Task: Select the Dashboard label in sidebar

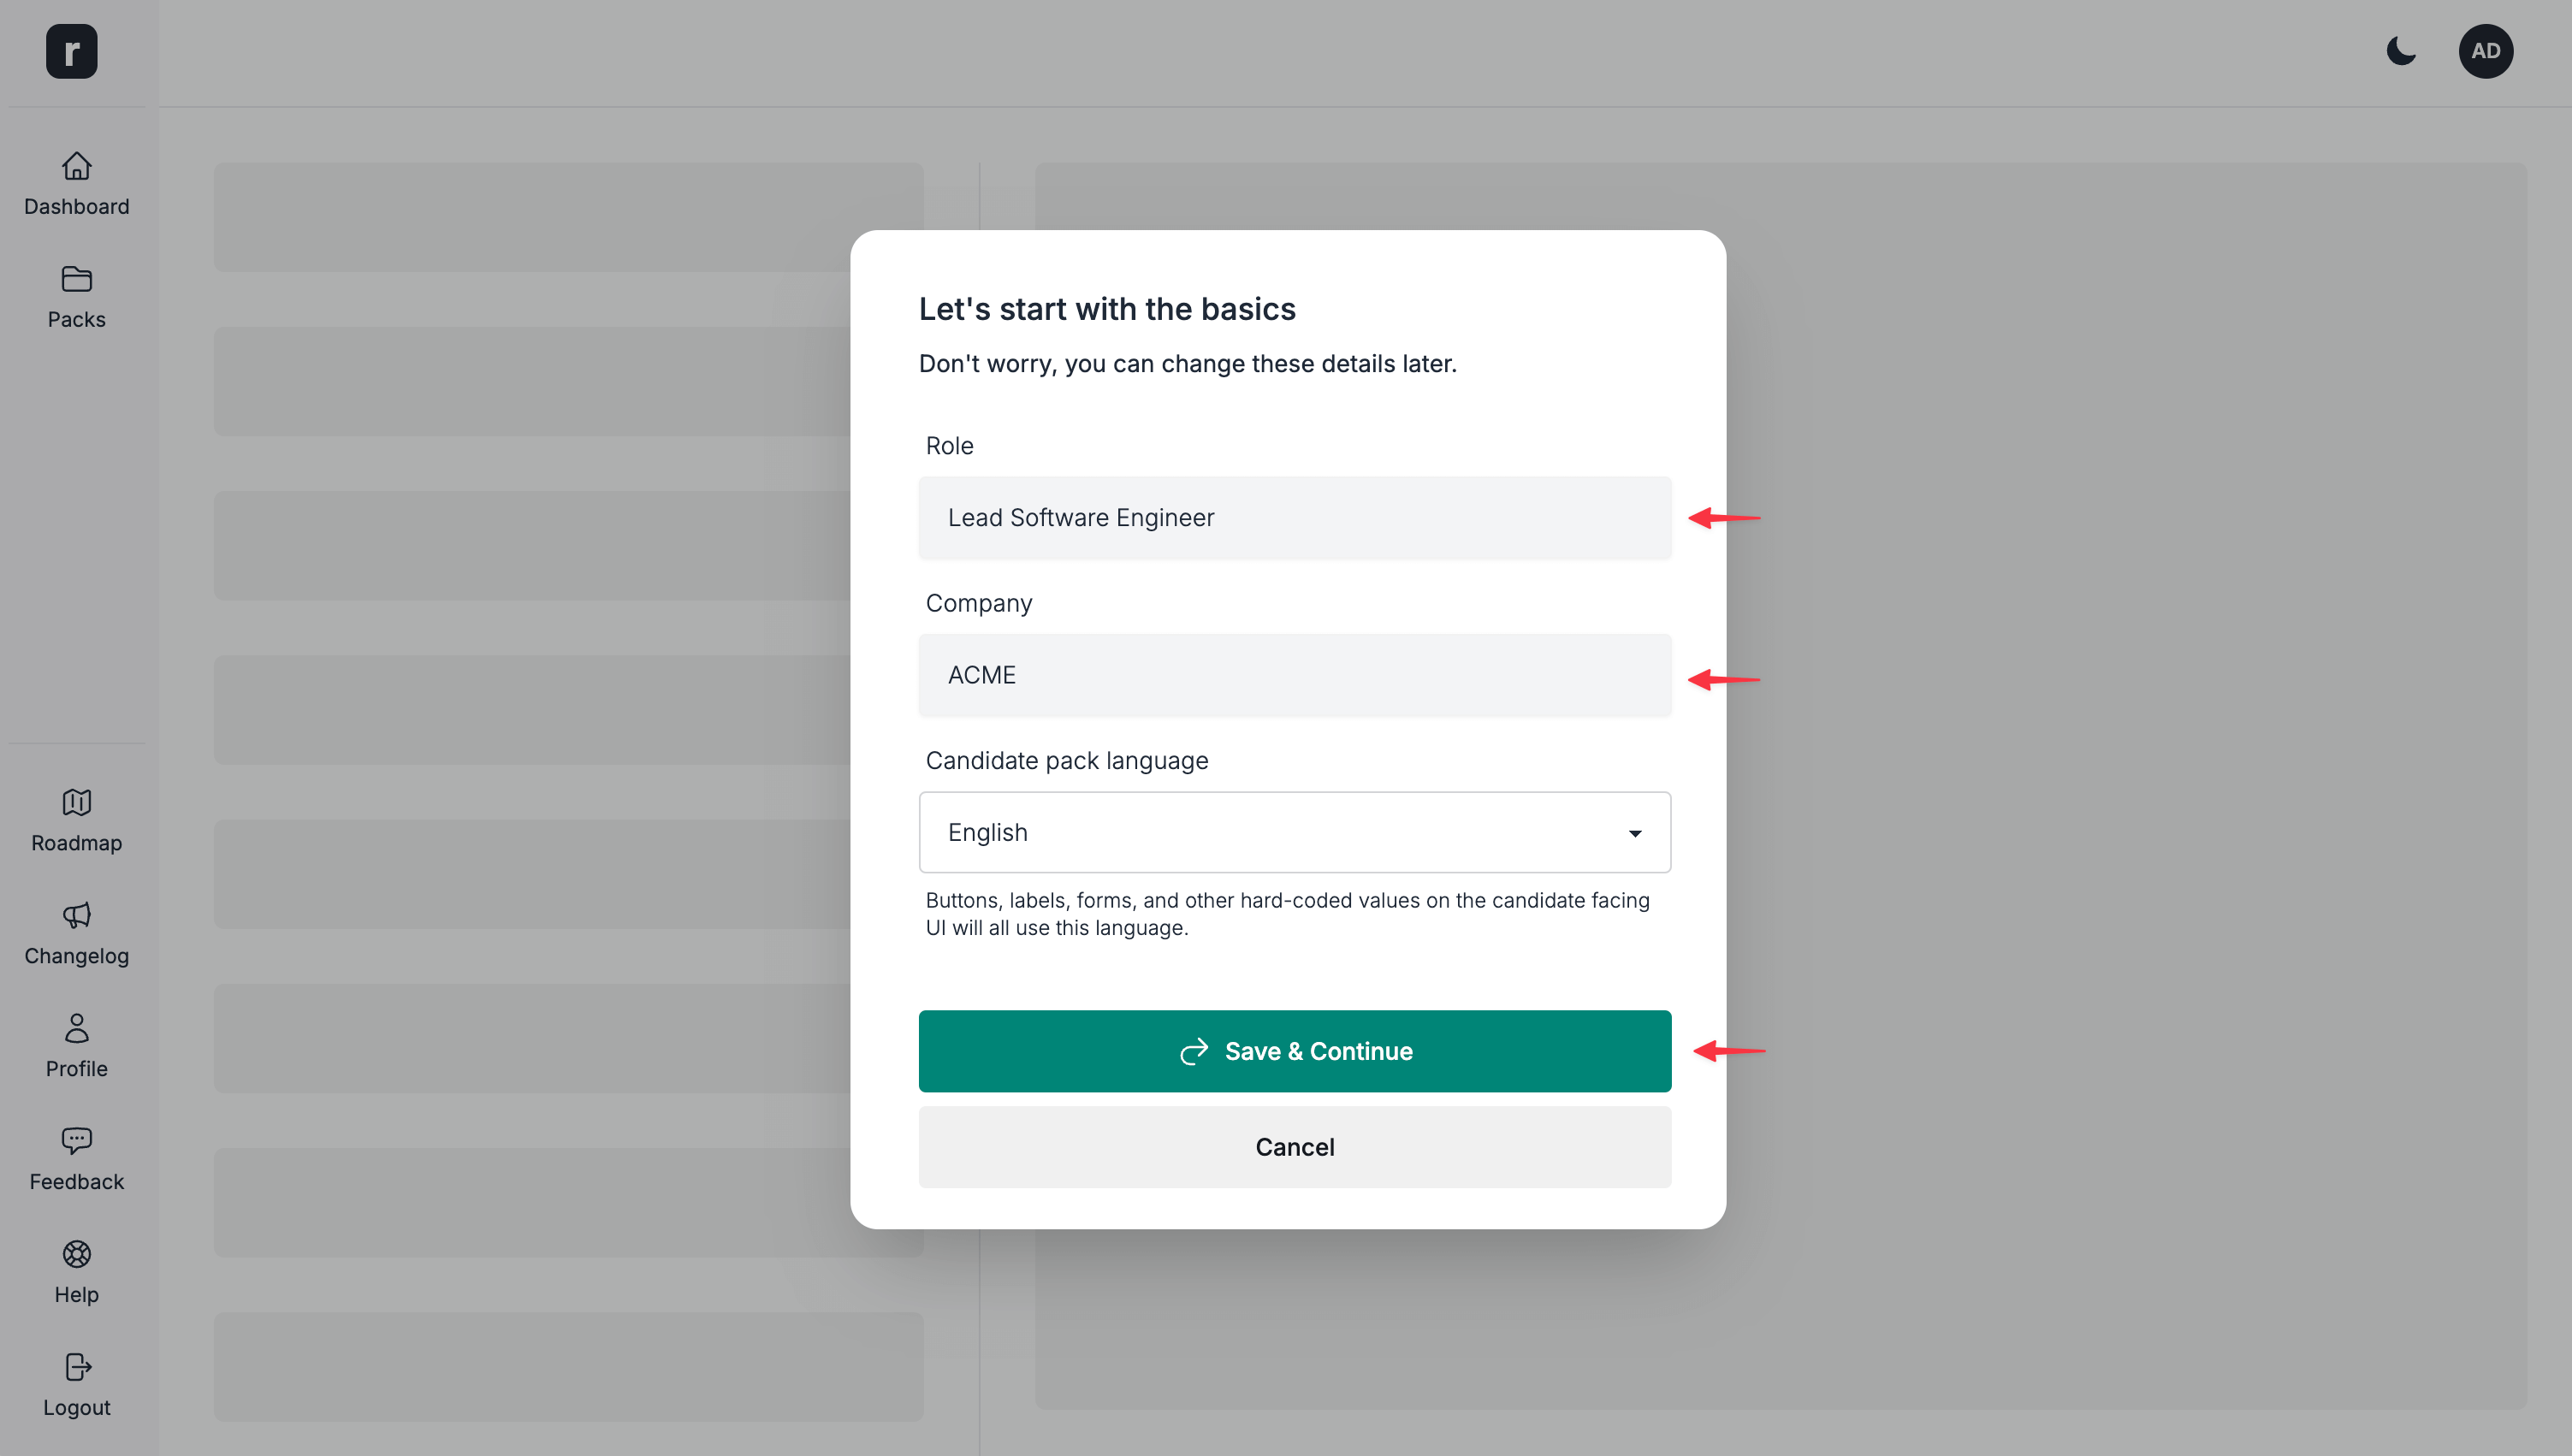Action: [x=76, y=207]
